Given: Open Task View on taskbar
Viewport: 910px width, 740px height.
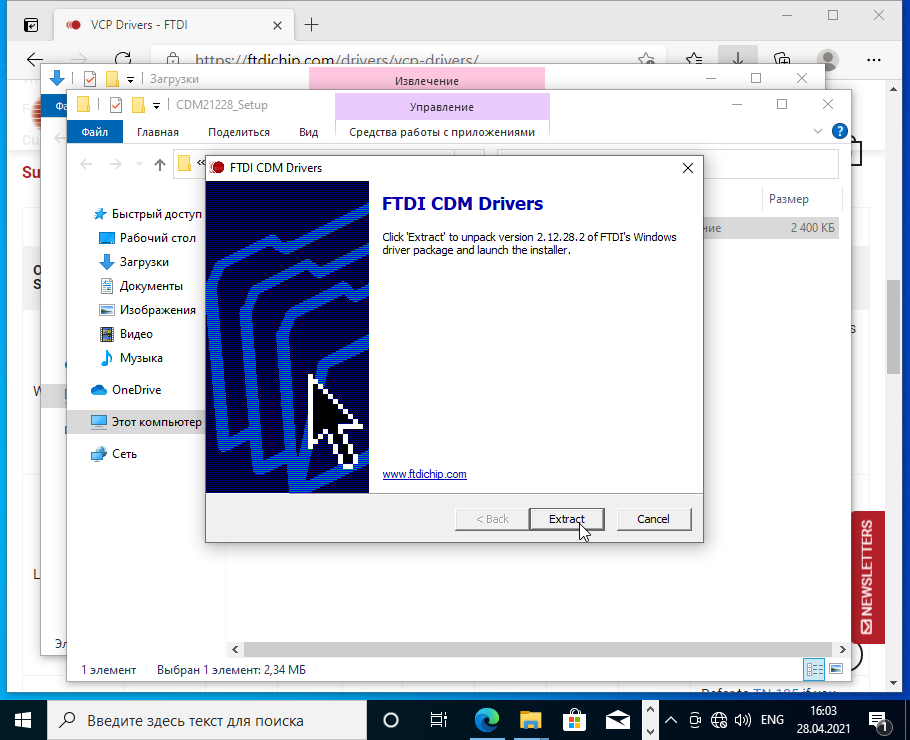Looking at the screenshot, I should pos(439,720).
